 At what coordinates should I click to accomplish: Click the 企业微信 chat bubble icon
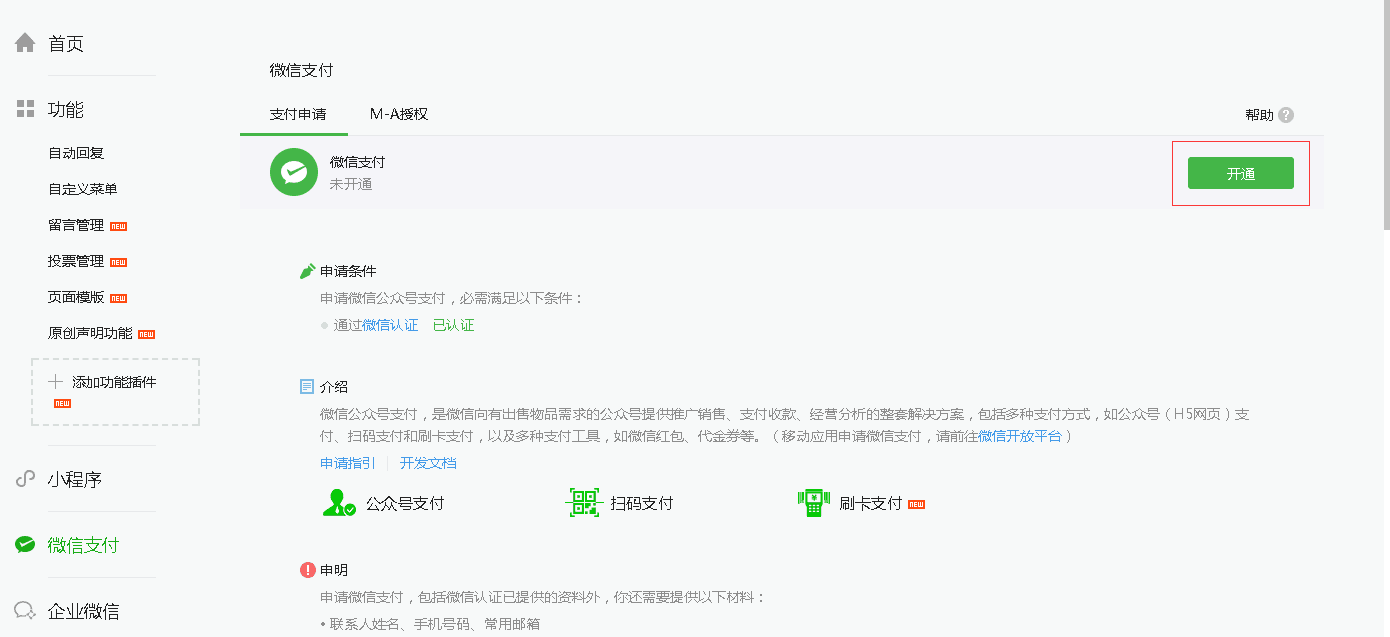point(25,610)
